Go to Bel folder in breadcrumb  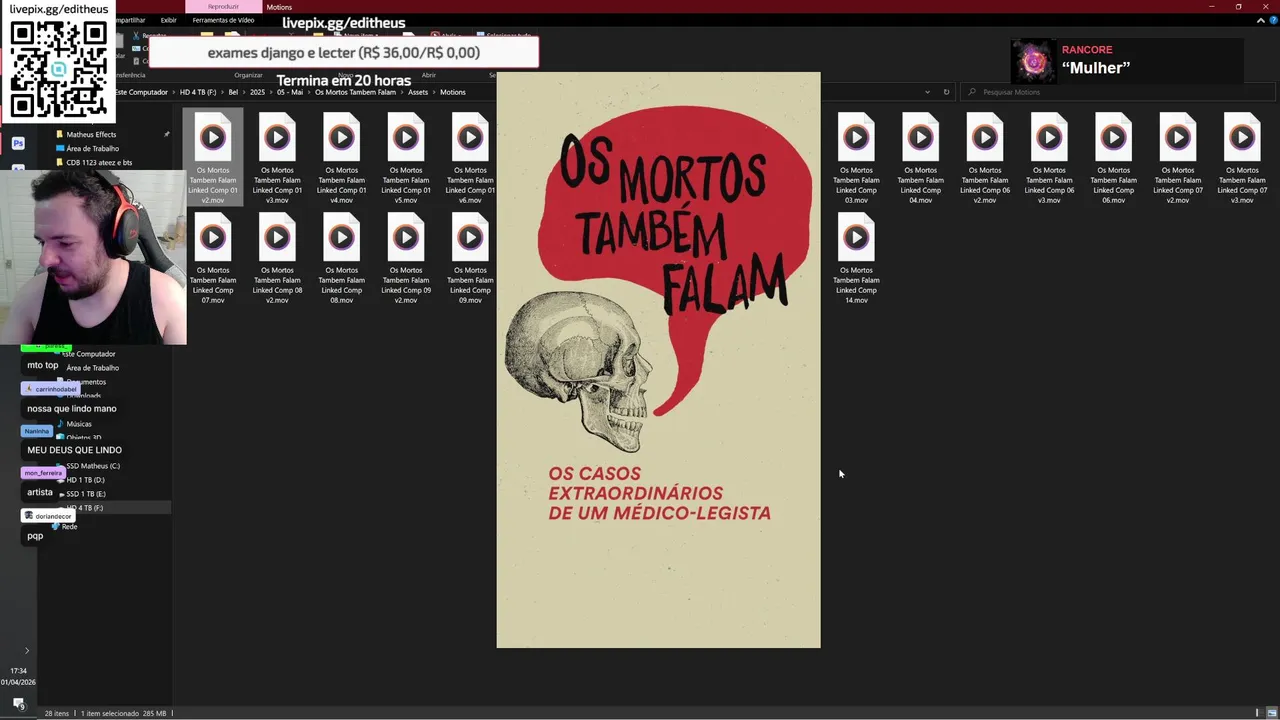(x=233, y=92)
